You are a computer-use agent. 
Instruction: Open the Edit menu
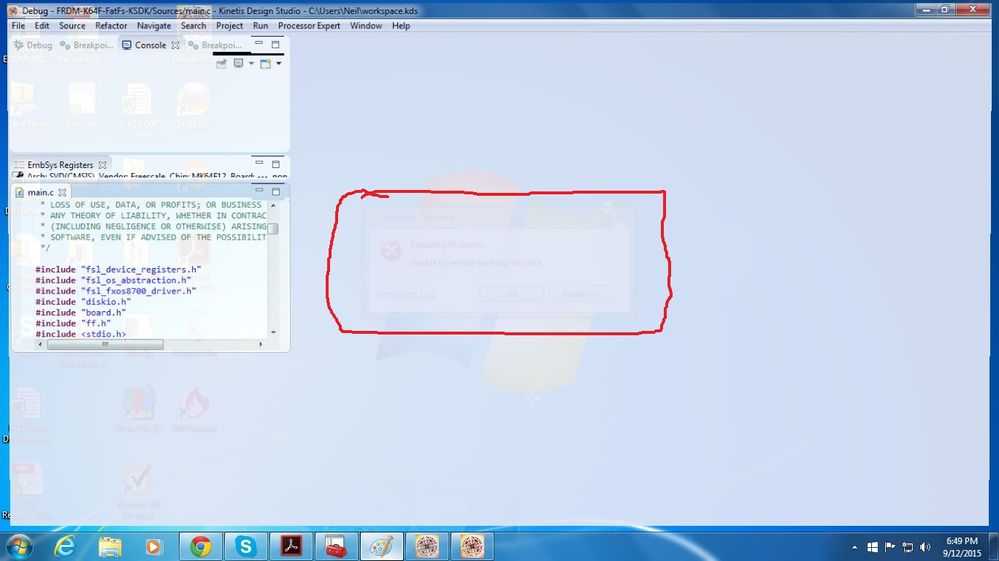pos(41,25)
